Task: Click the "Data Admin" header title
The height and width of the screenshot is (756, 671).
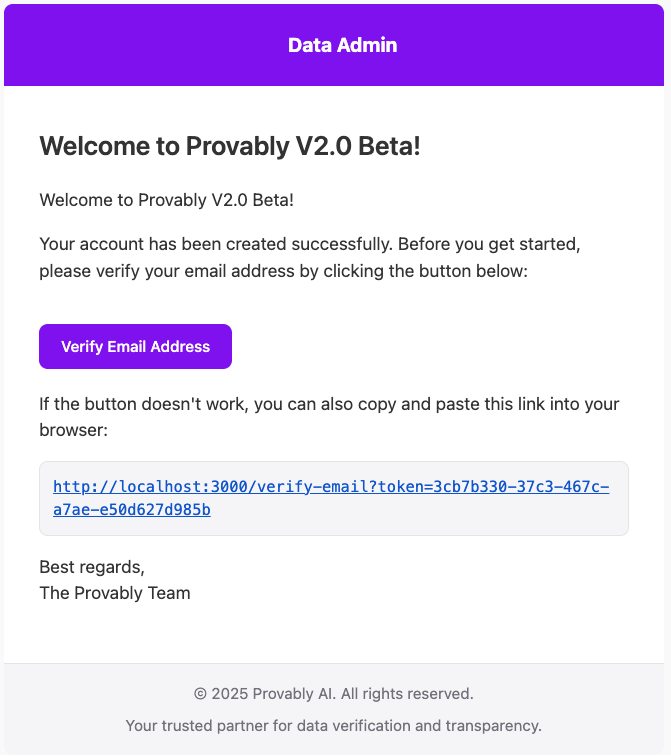Action: click(342, 45)
